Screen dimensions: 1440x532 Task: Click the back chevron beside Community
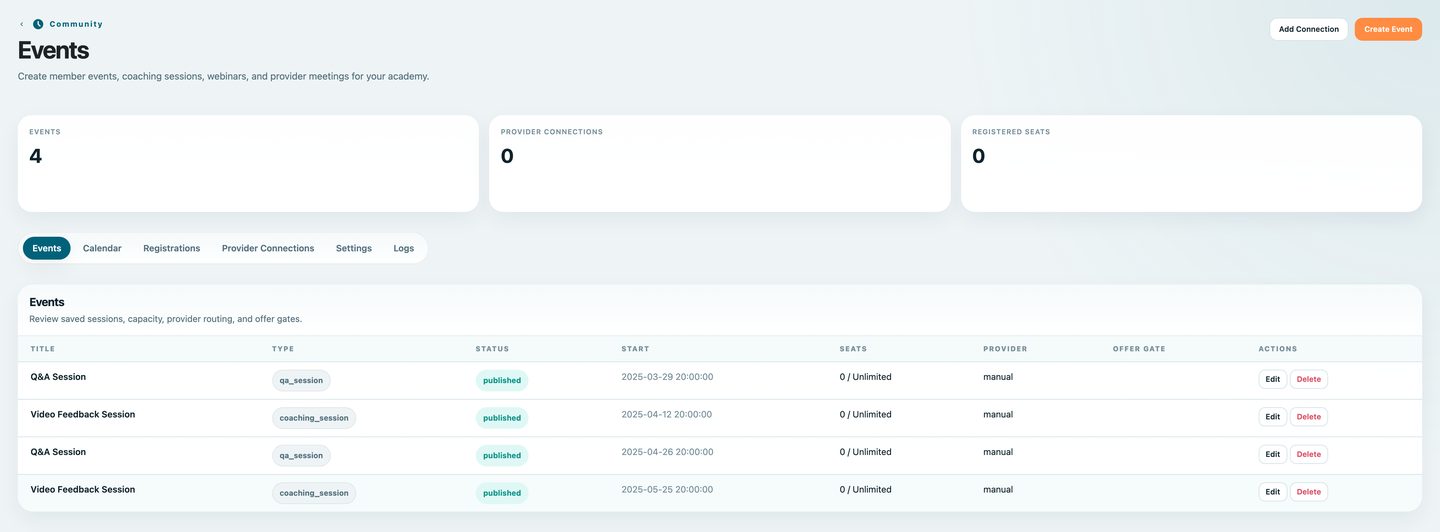point(22,24)
